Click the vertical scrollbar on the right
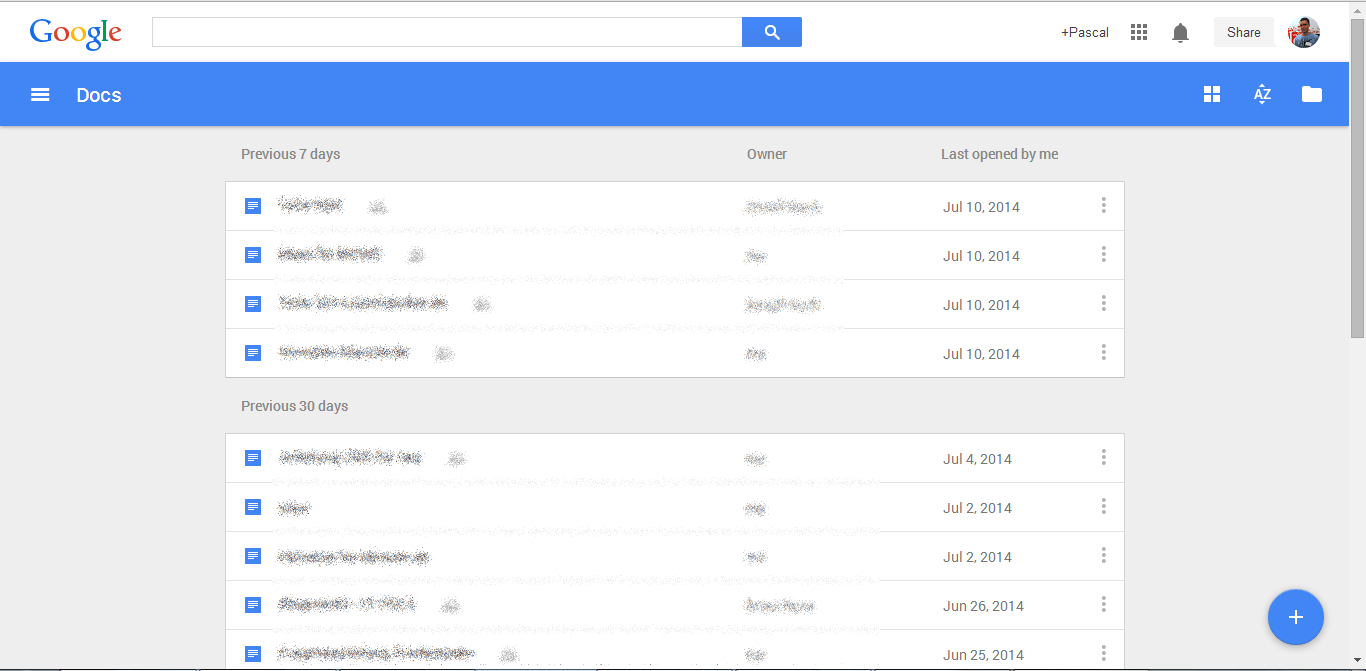Screen dimensions: 1366x671 click(x=1357, y=180)
